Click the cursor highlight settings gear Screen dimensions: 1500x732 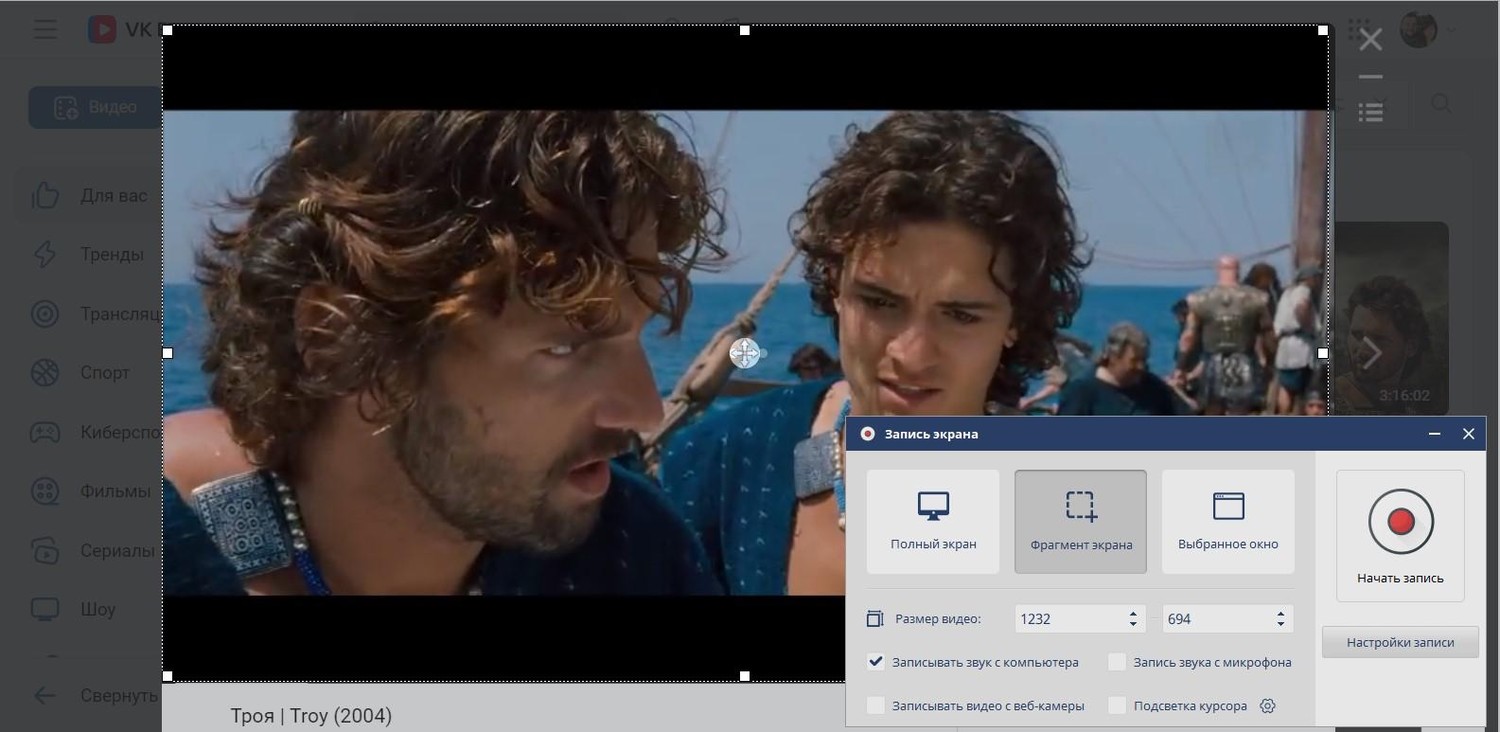click(1268, 706)
